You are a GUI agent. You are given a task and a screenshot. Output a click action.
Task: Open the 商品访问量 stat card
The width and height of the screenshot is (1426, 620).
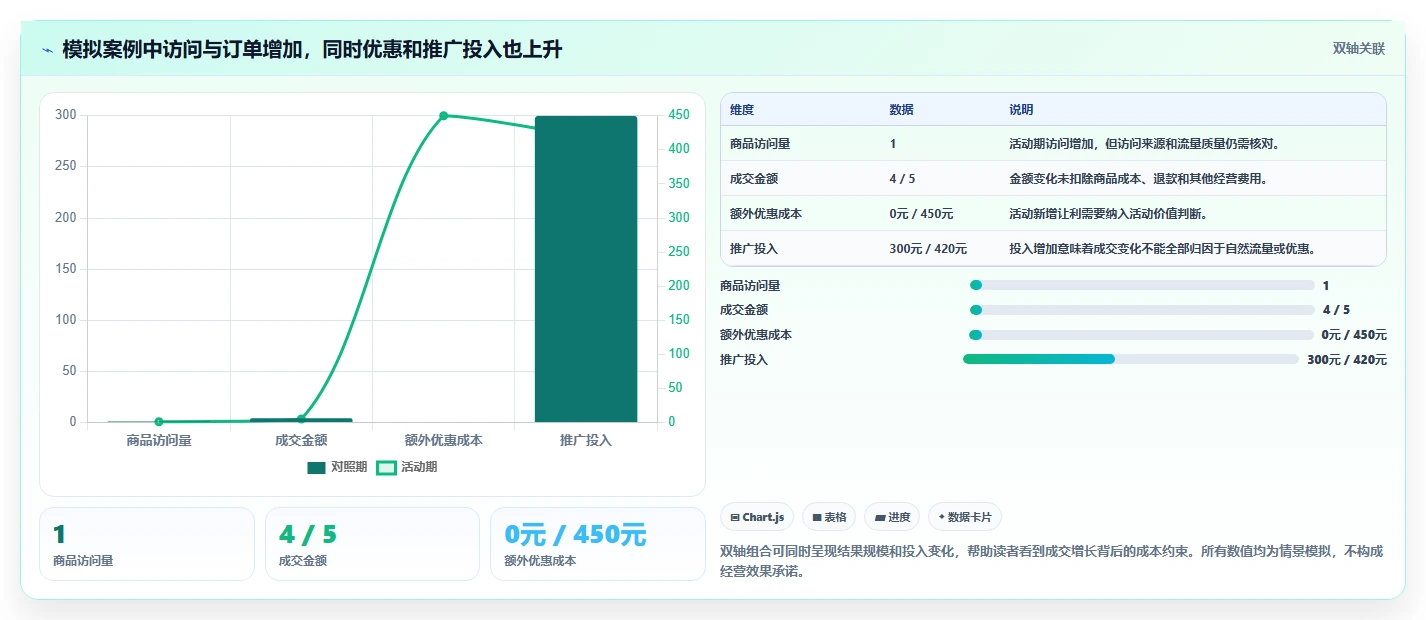147,544
